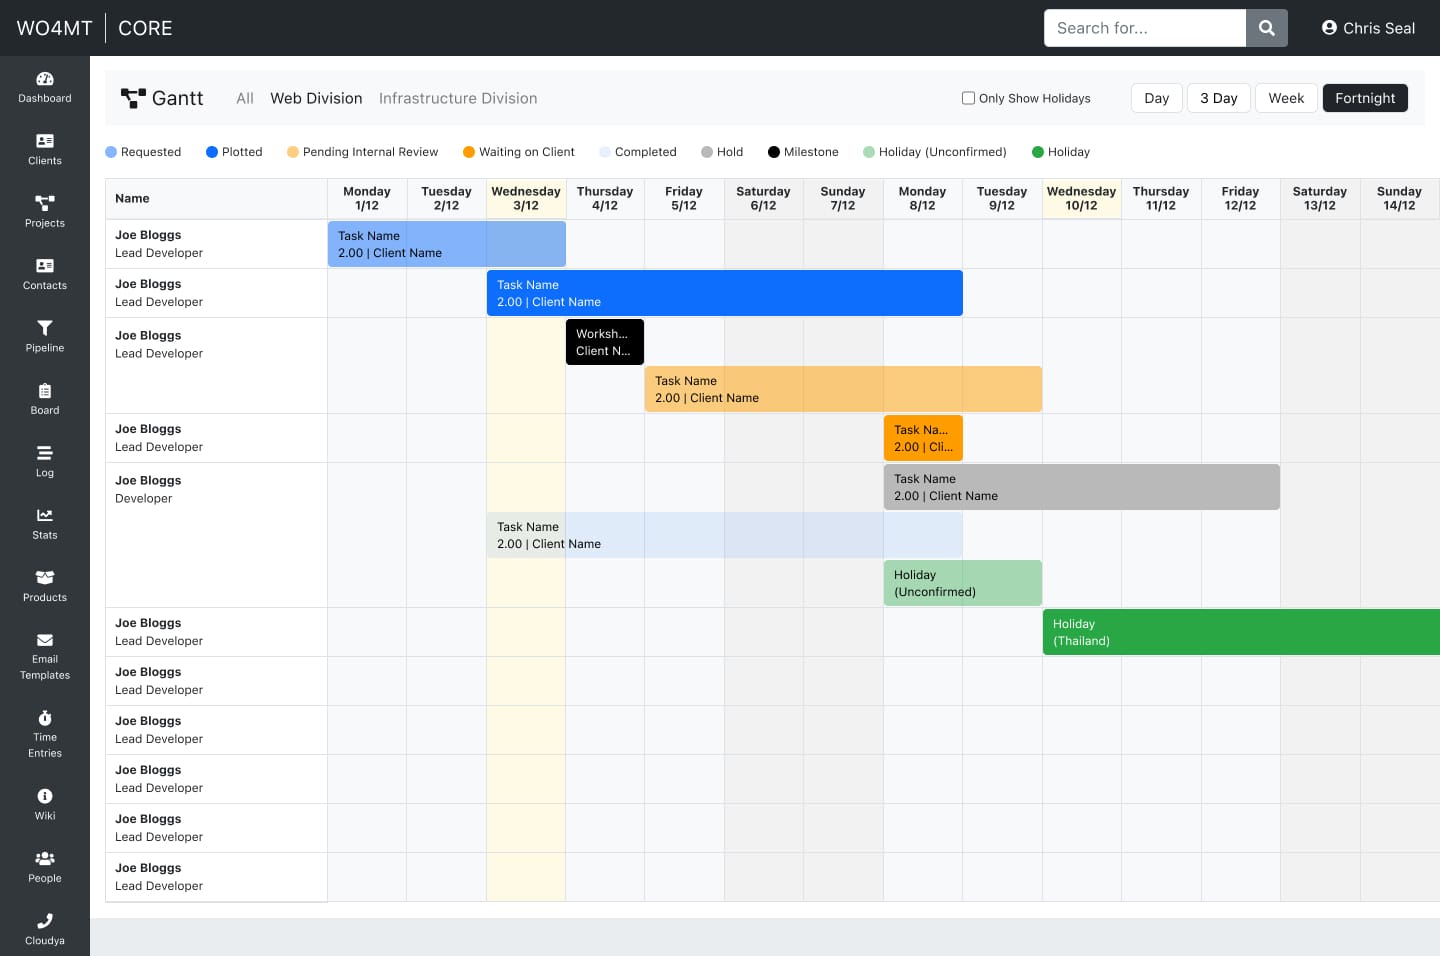1440x956 pixels.
Task: Go to Clients in the sidebar
Action: [x=45, y=142]
